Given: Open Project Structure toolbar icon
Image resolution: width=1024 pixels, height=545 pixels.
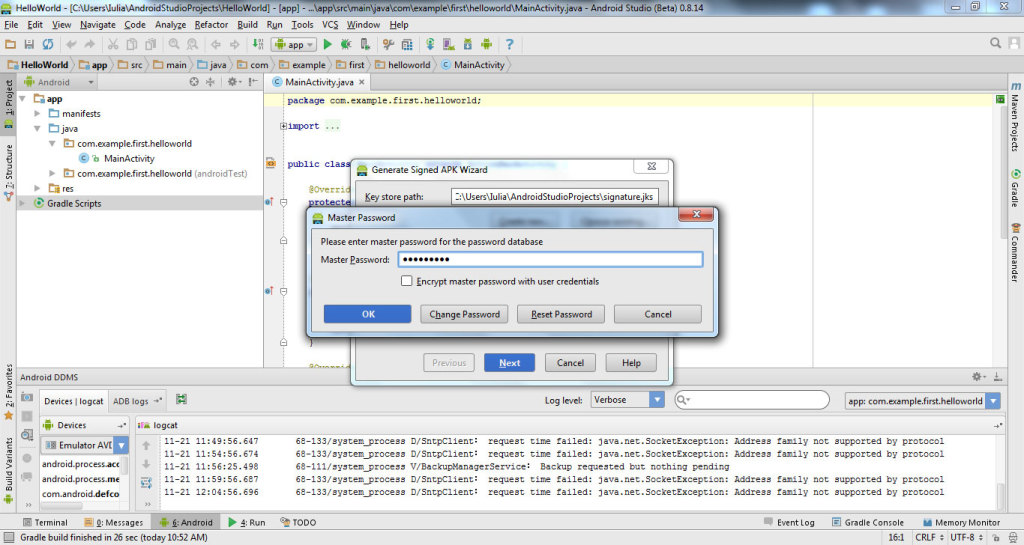Looking at the screenshot, I should click(407, 44).
